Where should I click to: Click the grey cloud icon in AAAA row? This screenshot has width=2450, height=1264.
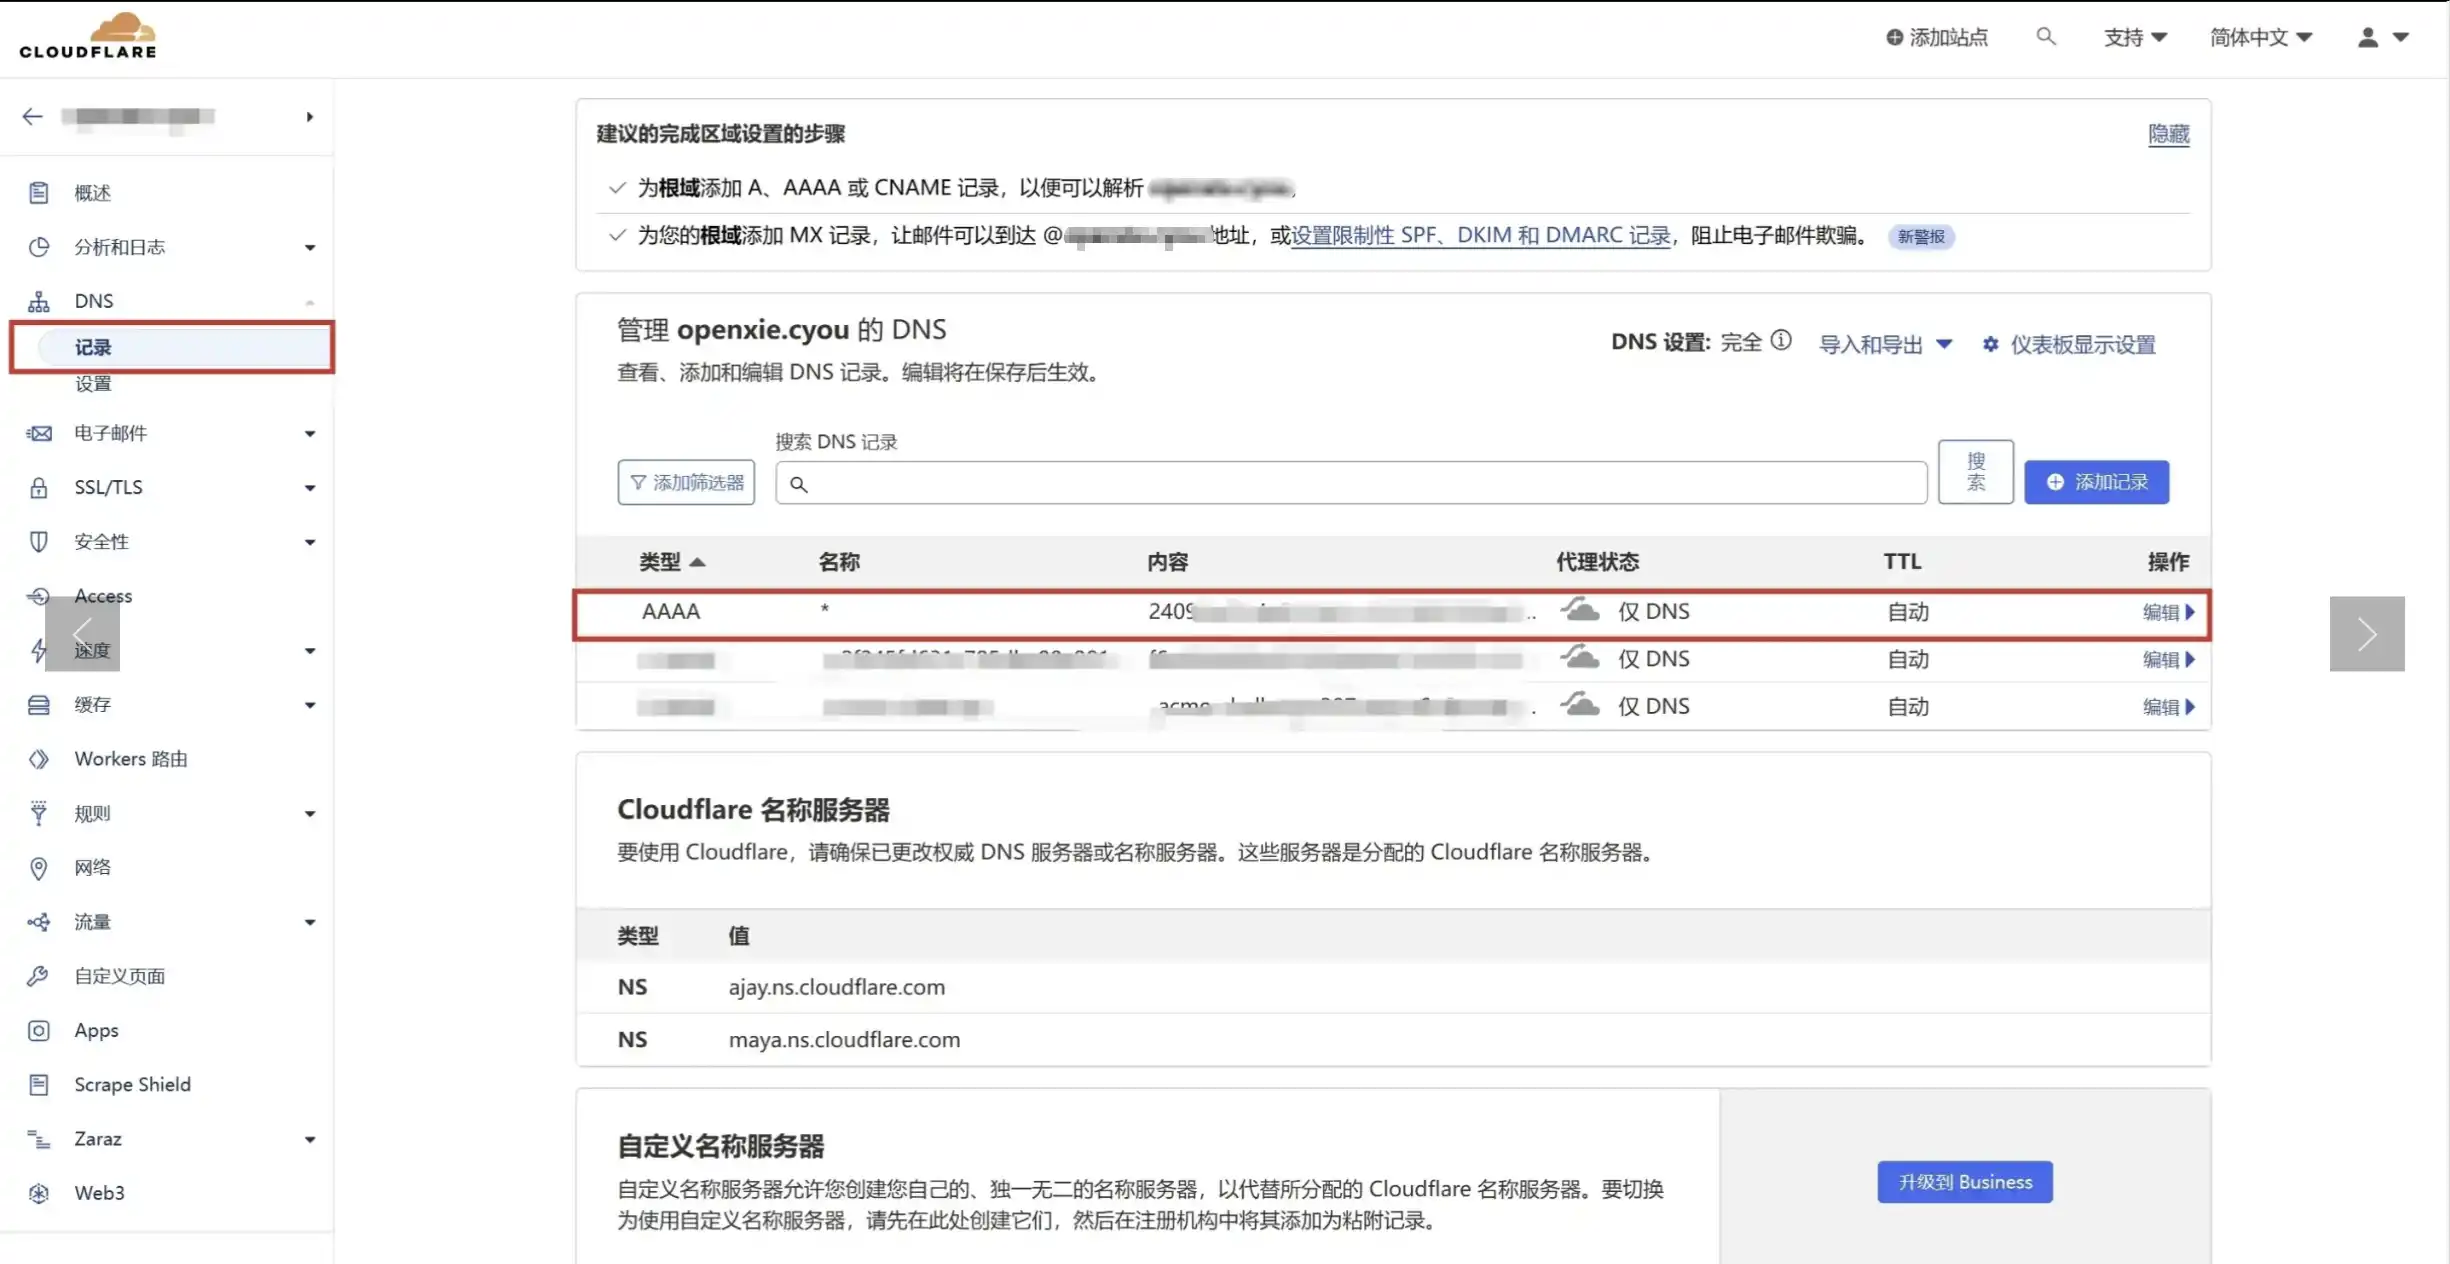point(1580,610)
